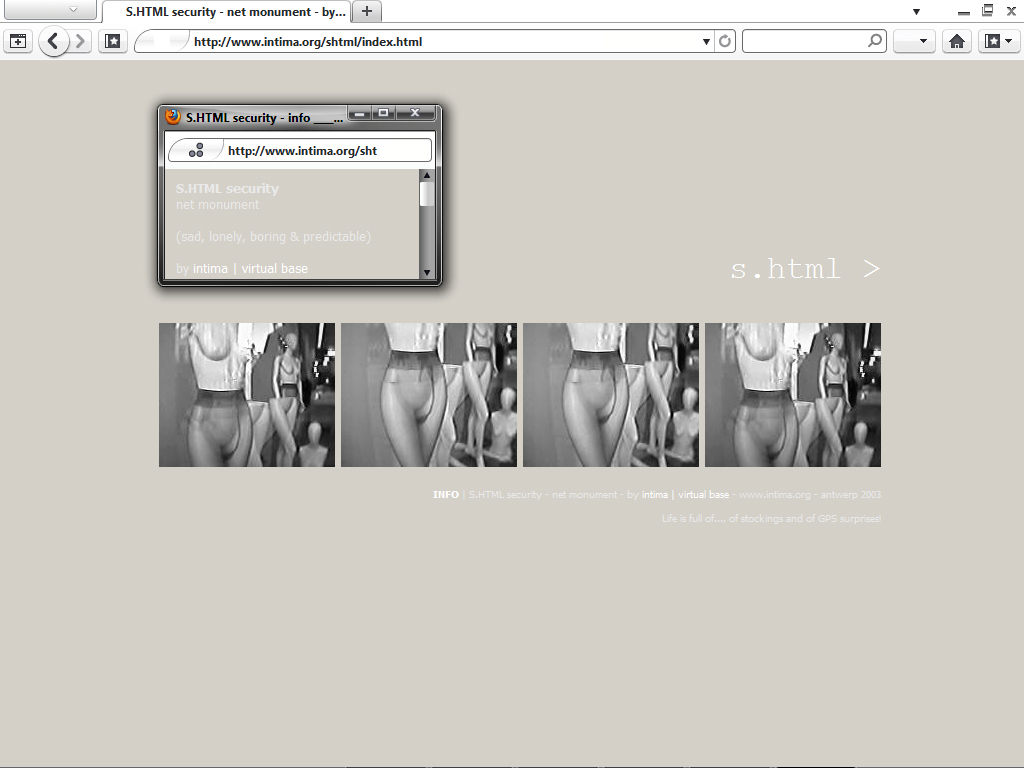The height and width of the screenshot is (768, 1024).
Task: Click the search magnifier icon
Action: 875,41
